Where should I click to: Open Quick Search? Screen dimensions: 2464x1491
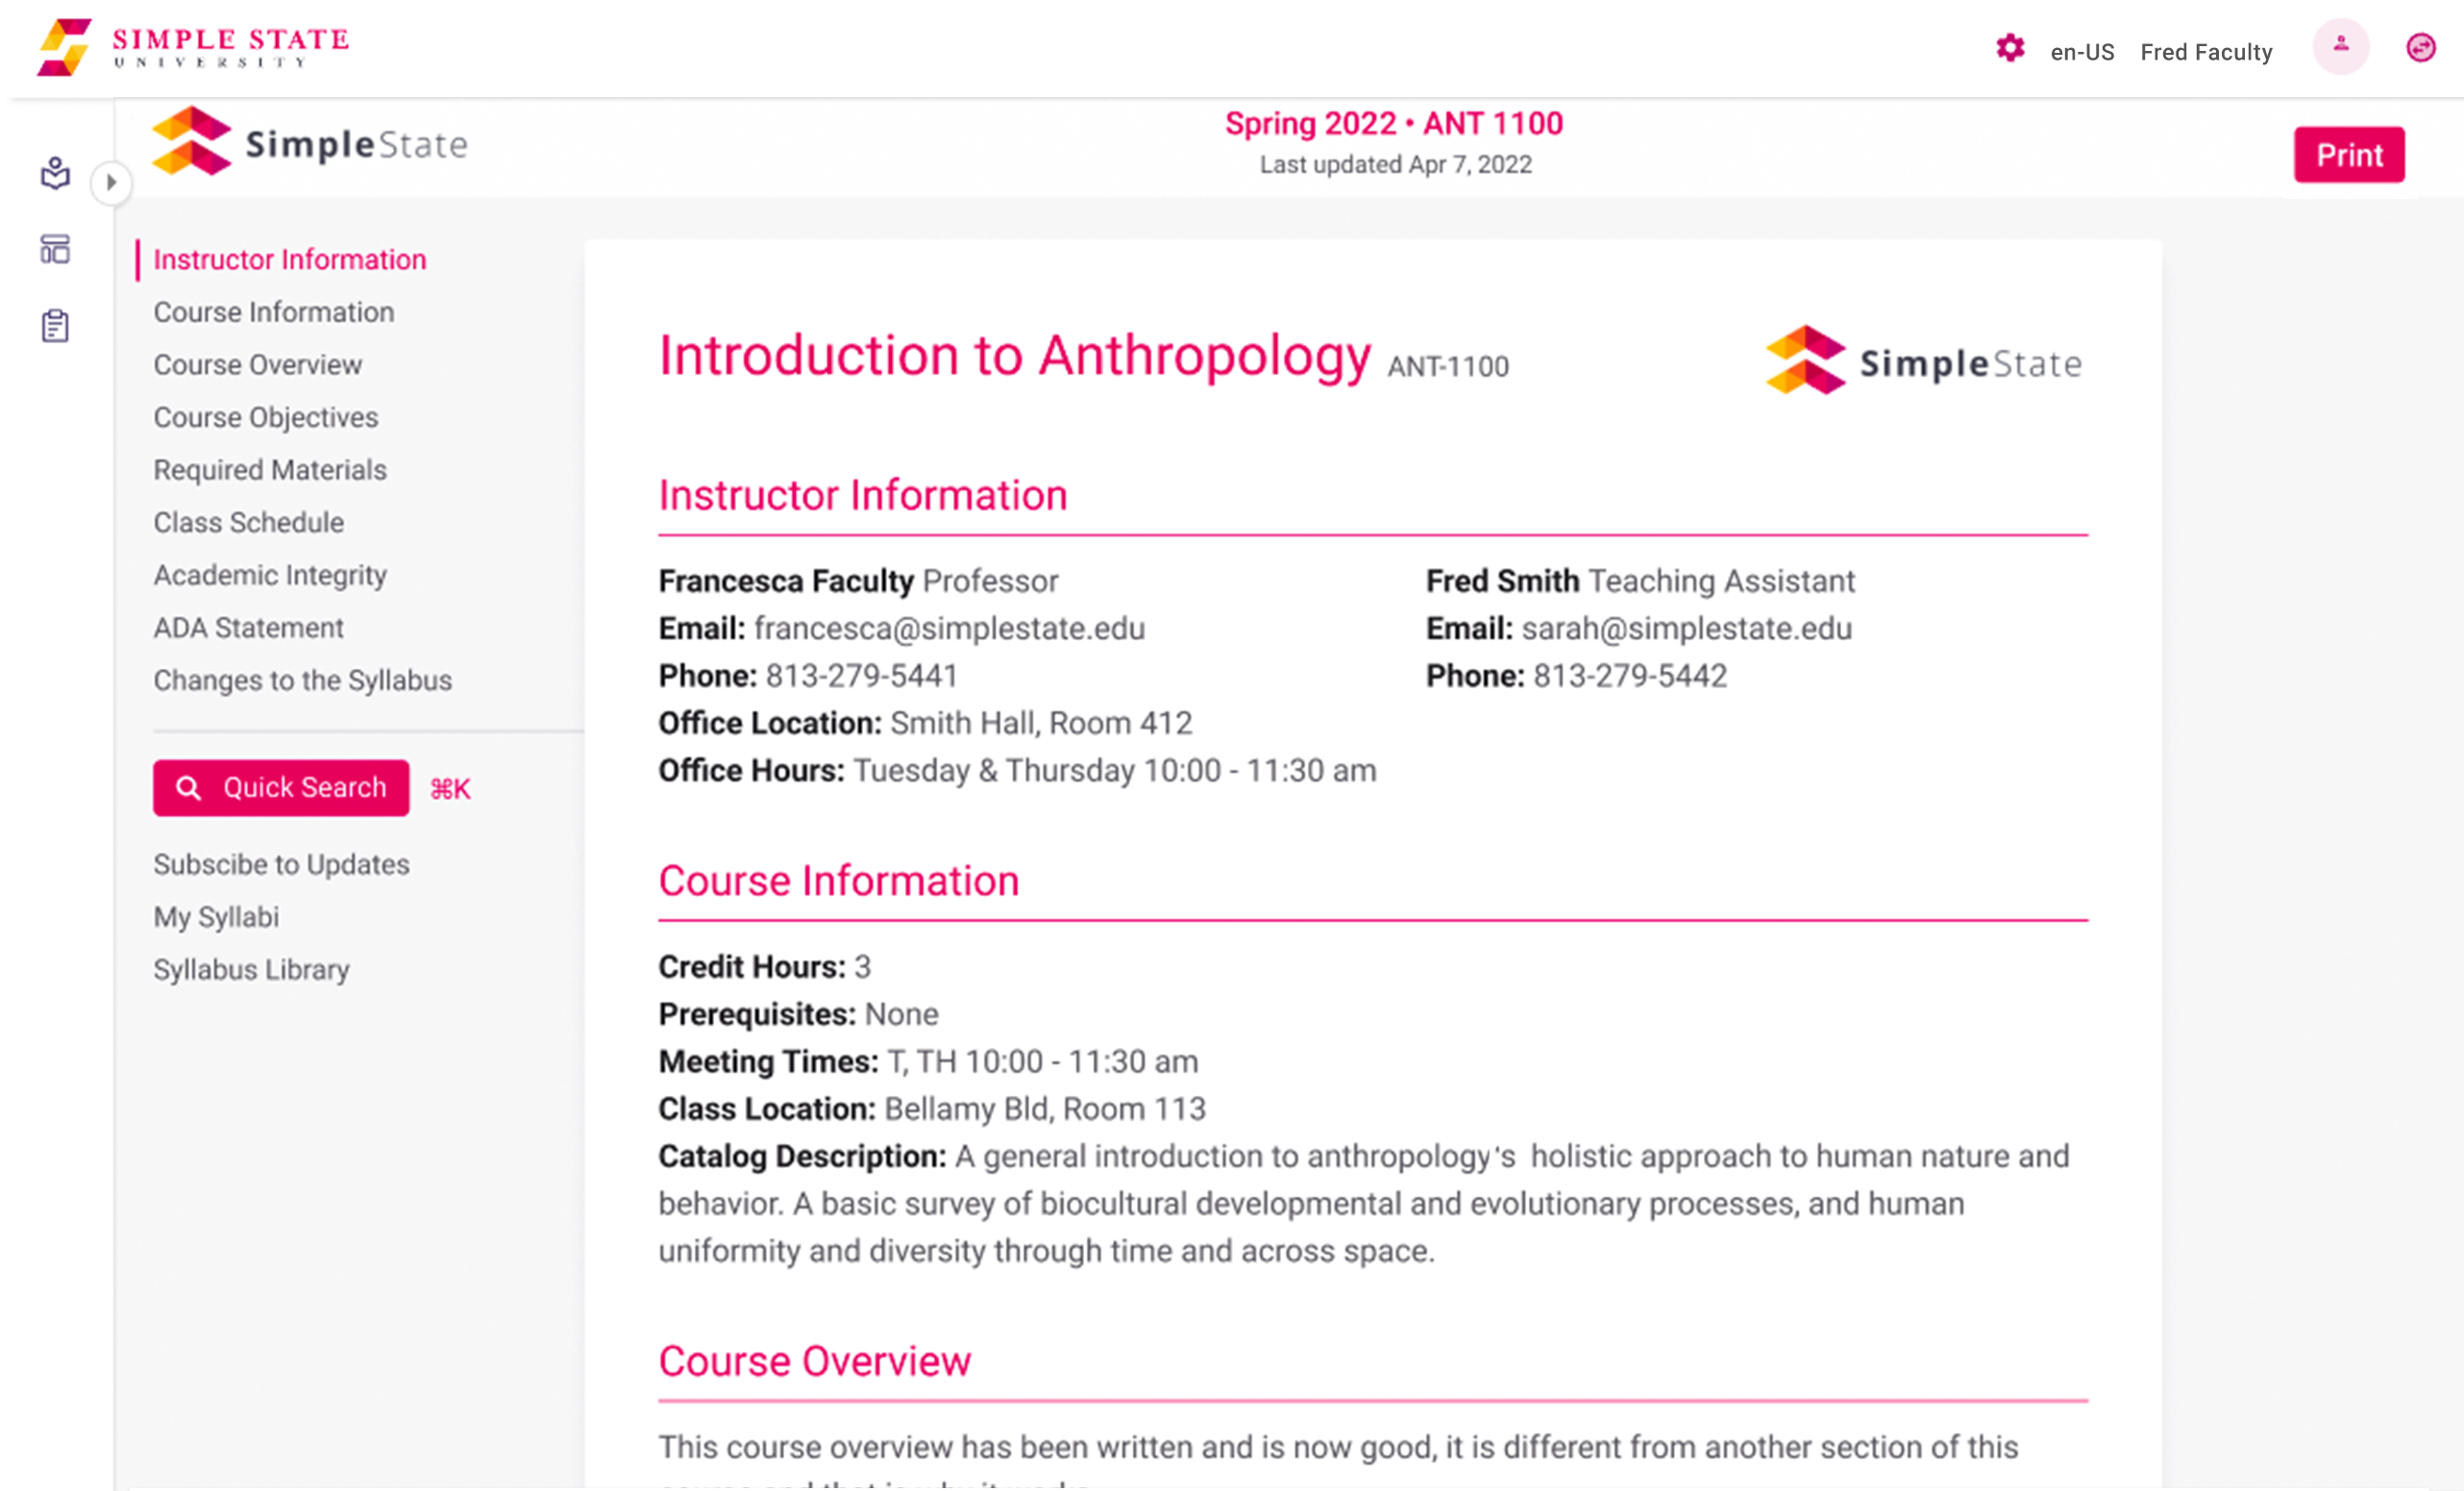coord(280,788)
